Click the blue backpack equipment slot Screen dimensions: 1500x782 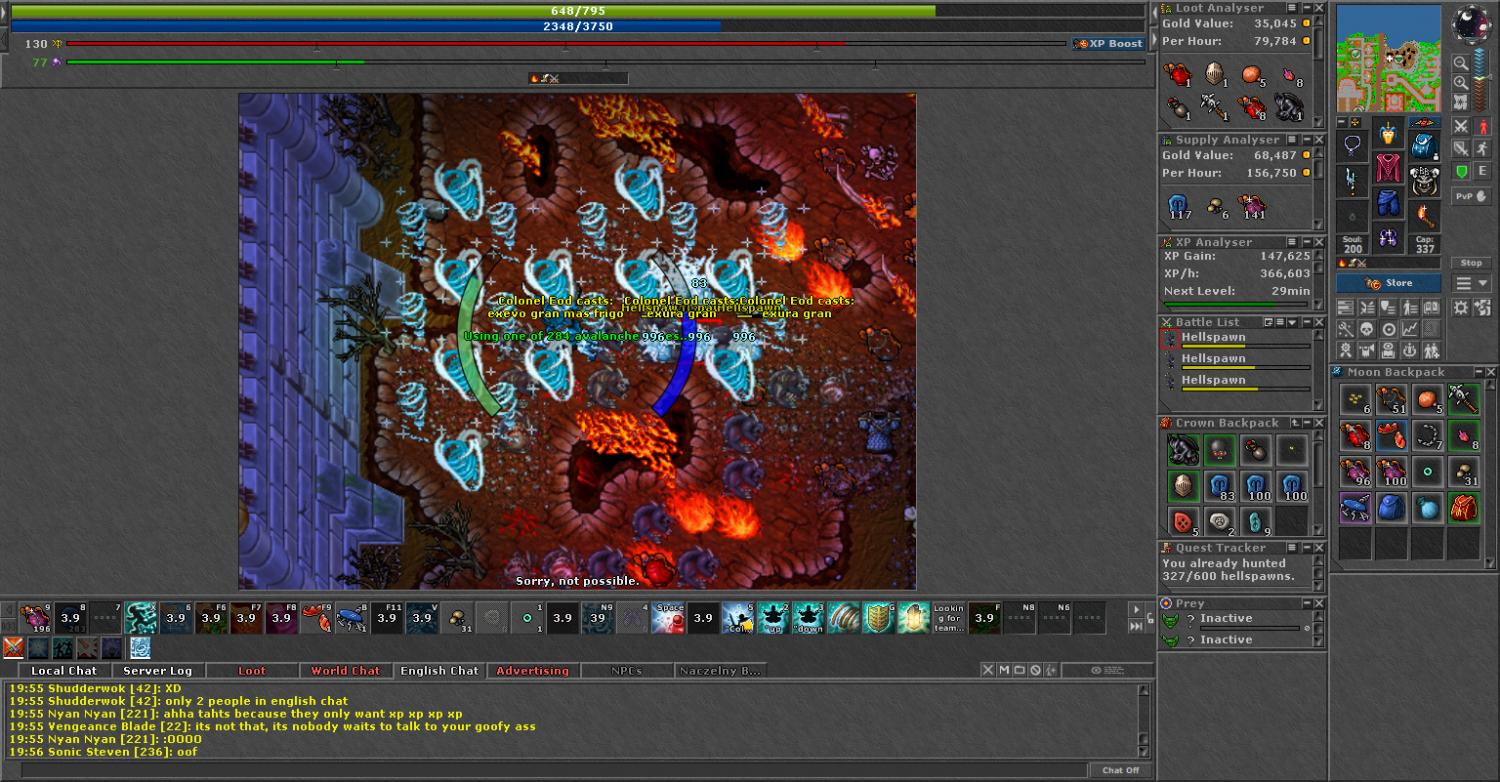1424,146
